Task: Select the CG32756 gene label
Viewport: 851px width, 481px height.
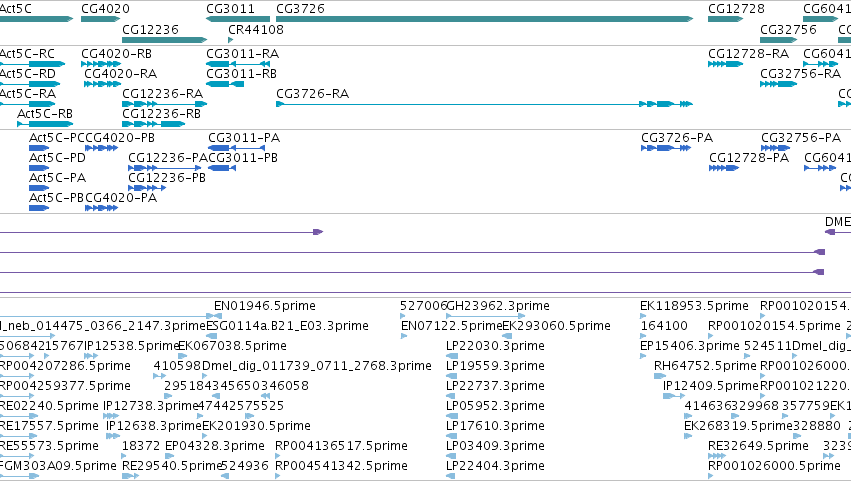Action: pyautogui.click(x=788, y=29)
